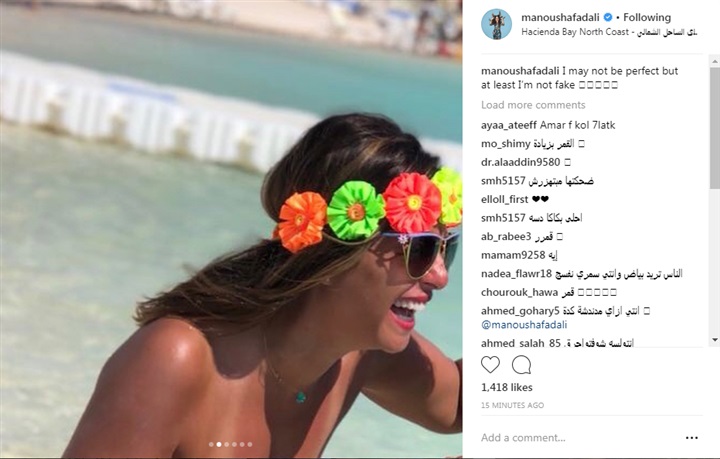Click the comments scrollbar thumb
This screenshot has width=720, height=459.
[x=714, y=128]
